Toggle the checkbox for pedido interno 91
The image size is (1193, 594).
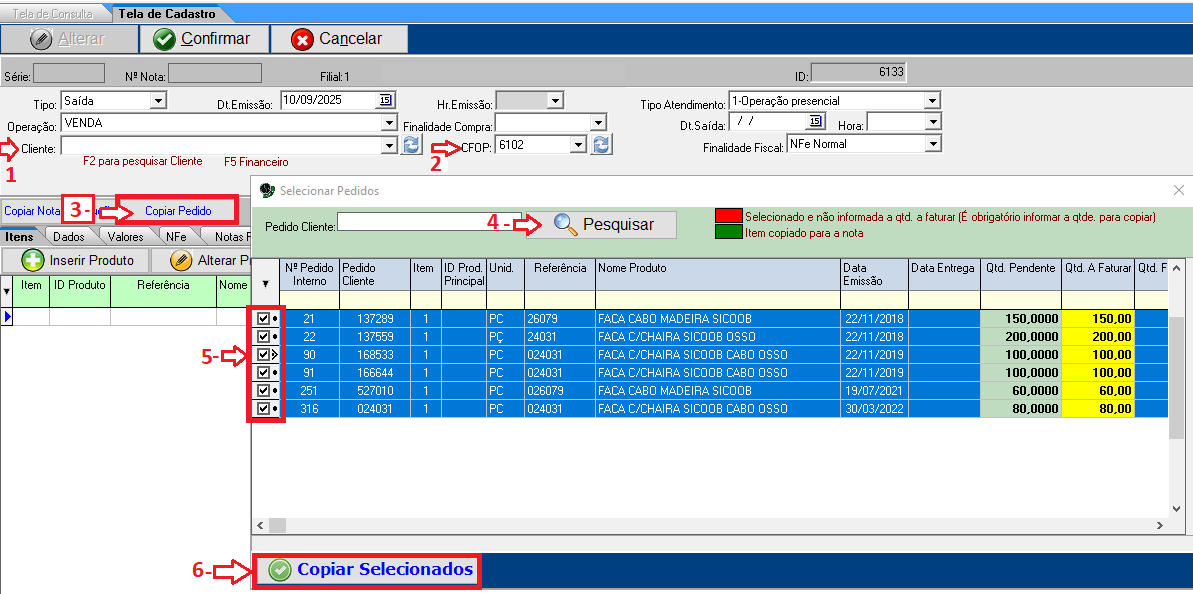click(263, 373)
